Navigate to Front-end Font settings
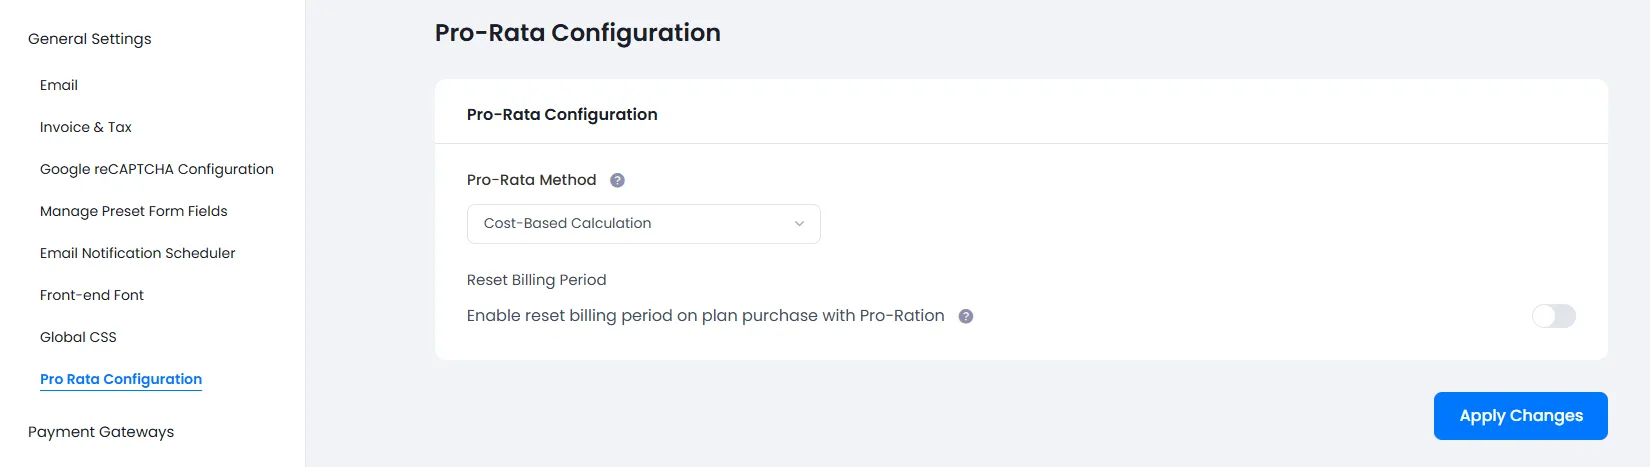 (x=92, y=295)
